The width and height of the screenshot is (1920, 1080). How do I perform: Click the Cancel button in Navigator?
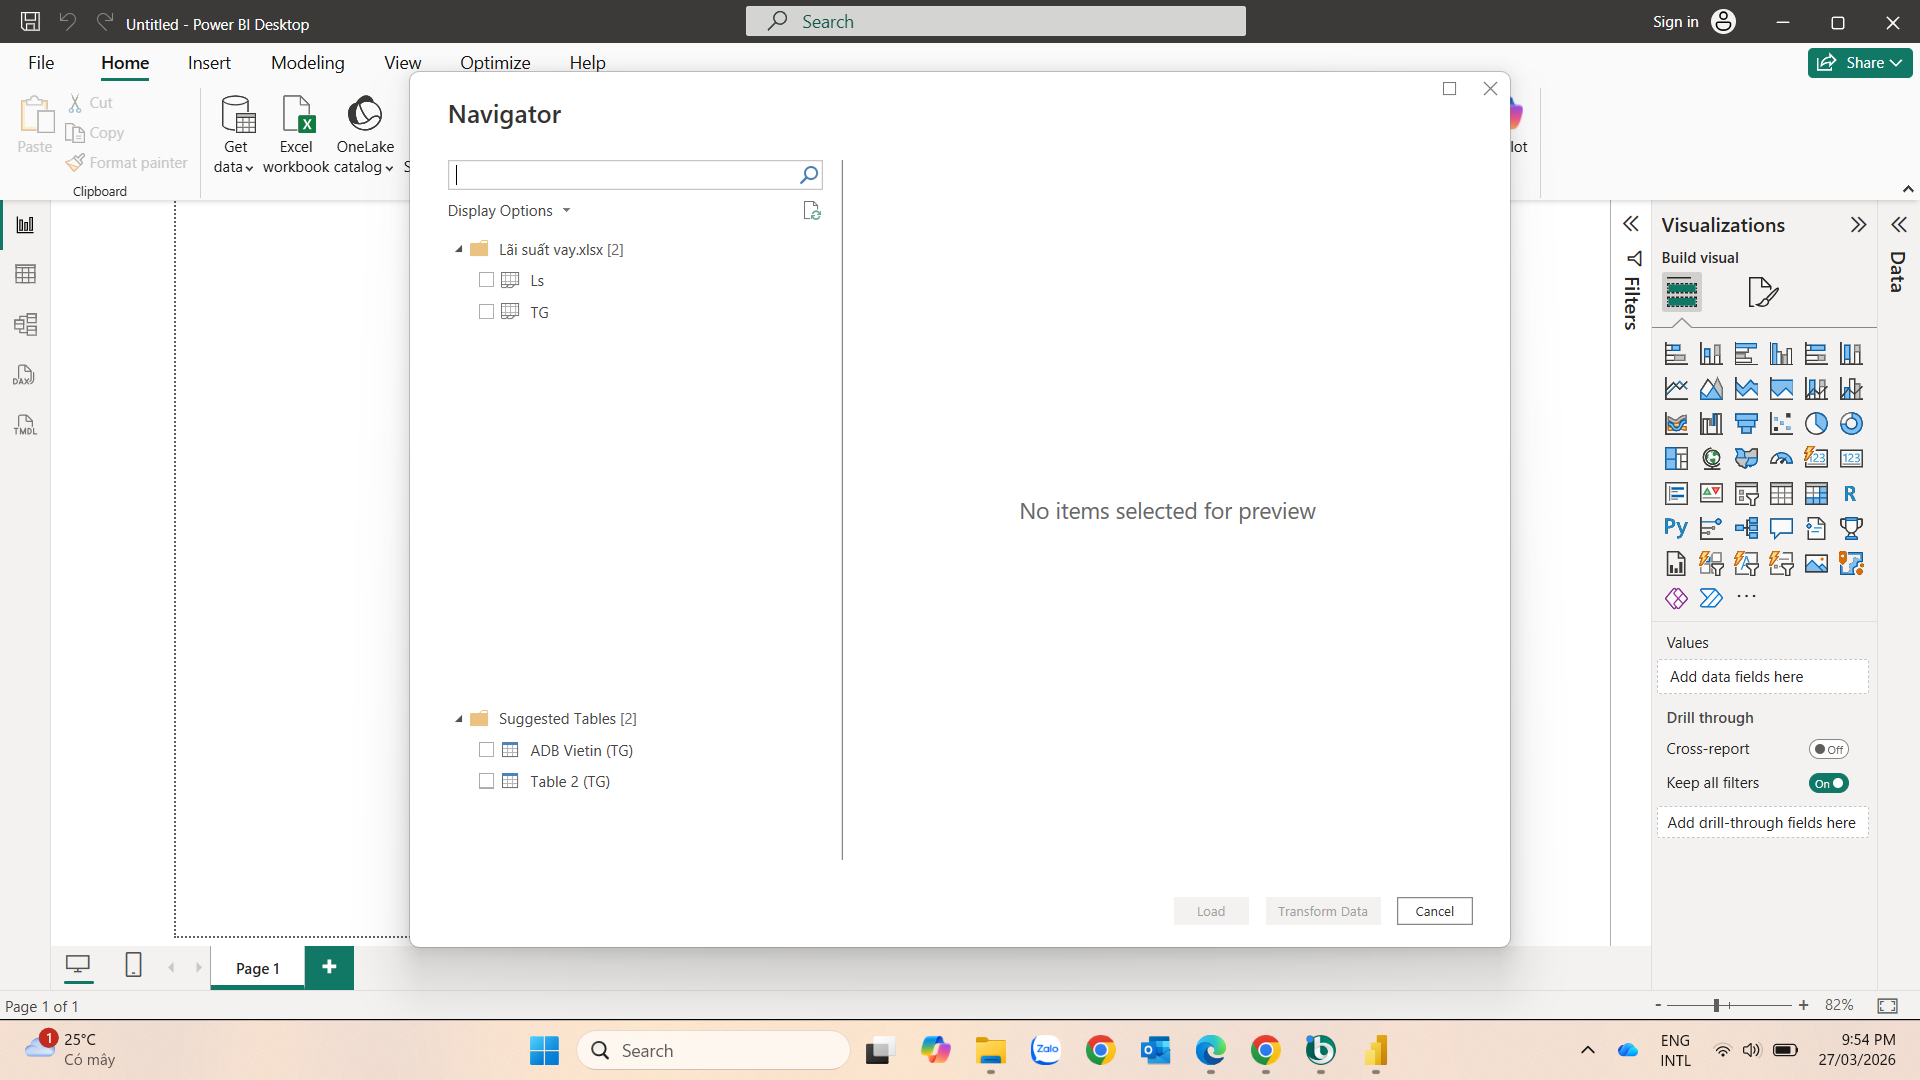point(1434,911)
